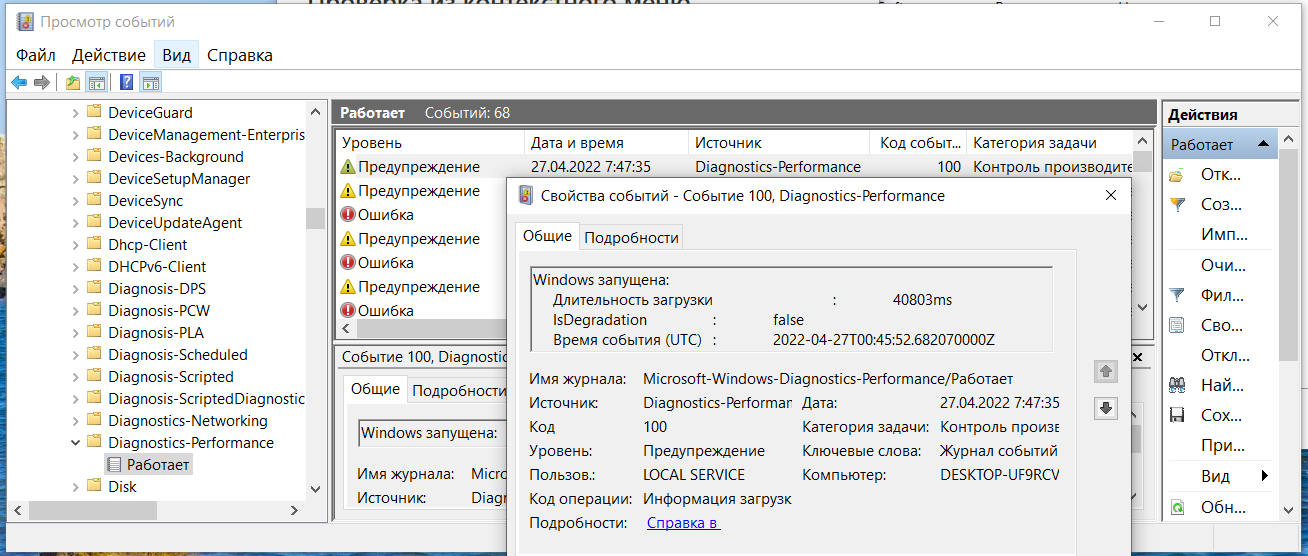
Task: Click the folder icon of the Disk node
Action: click(x=94, y=487)
